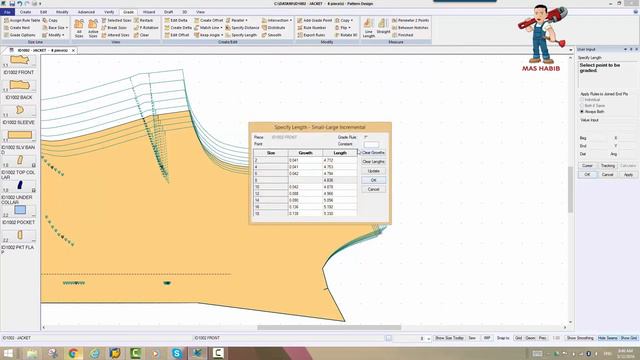Toggle Snap to Geom option
This screenshot has height=360, width=640.
pos(530,338)
